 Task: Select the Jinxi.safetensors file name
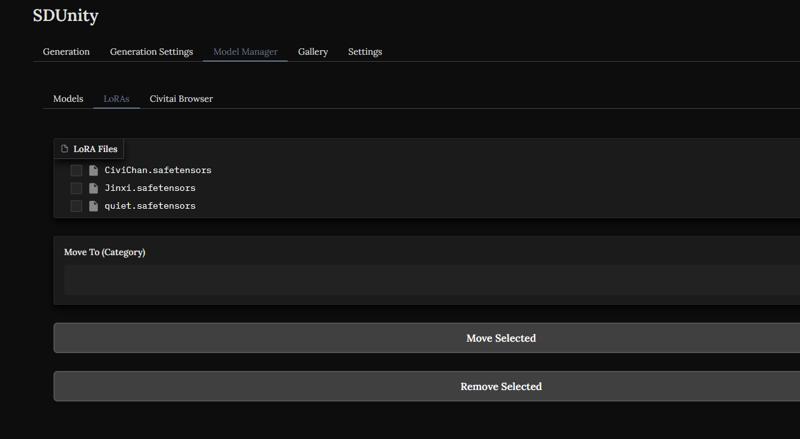click(150, 188)
